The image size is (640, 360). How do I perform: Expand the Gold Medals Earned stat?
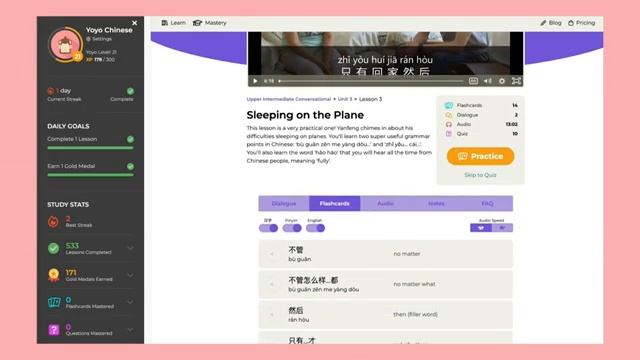click(x=130, y=275)
